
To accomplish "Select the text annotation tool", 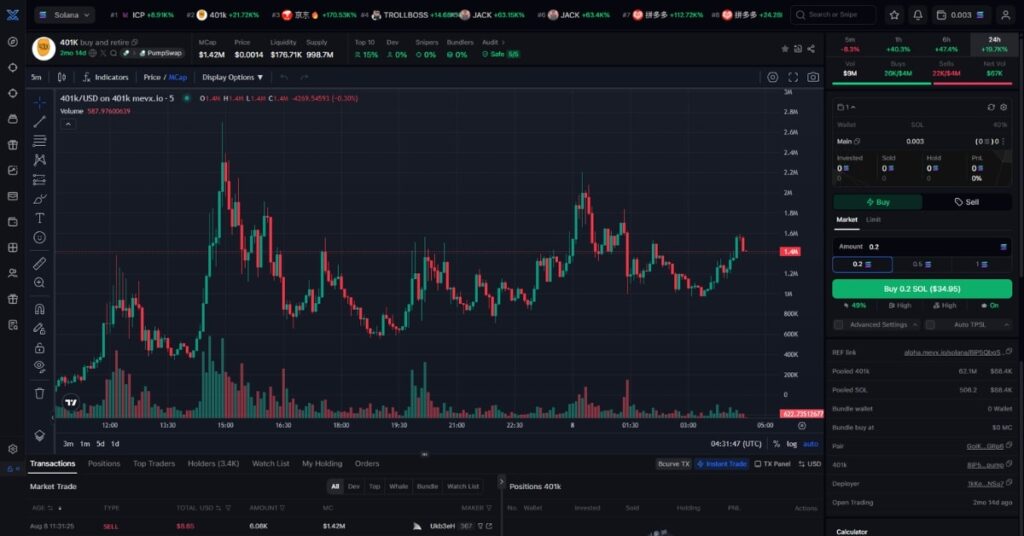I will click(x=40, y=218).
